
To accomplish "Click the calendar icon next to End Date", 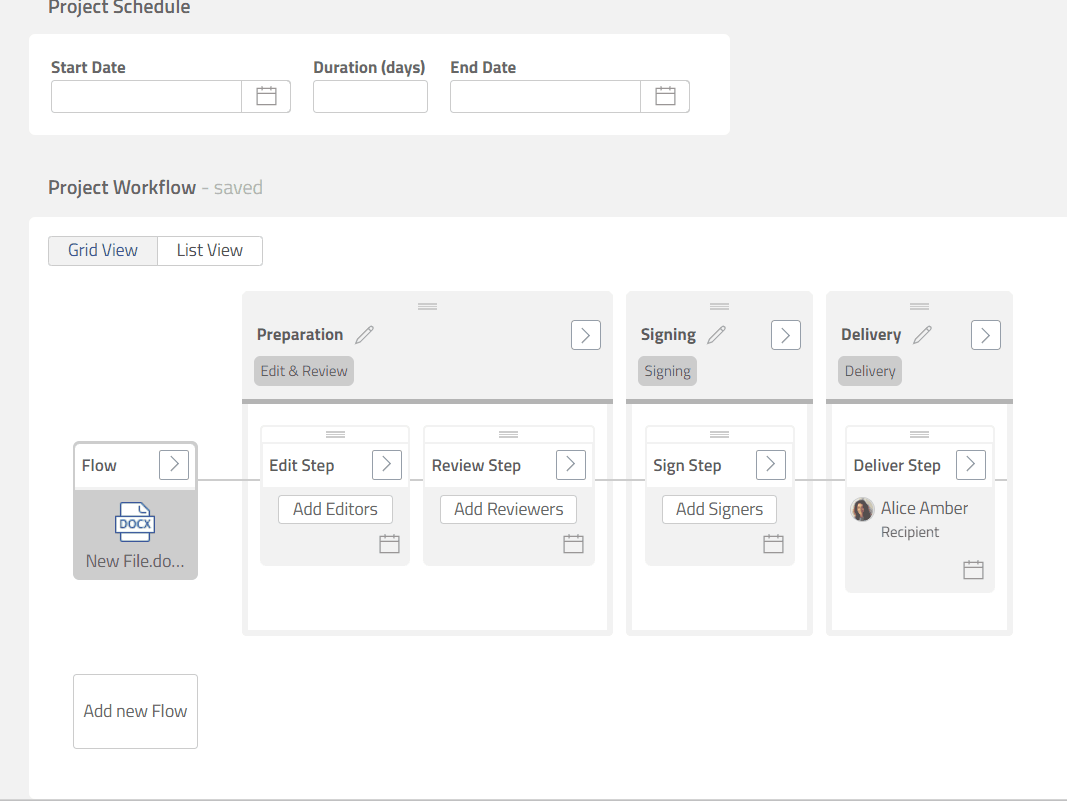I will (x=665, y=96).
